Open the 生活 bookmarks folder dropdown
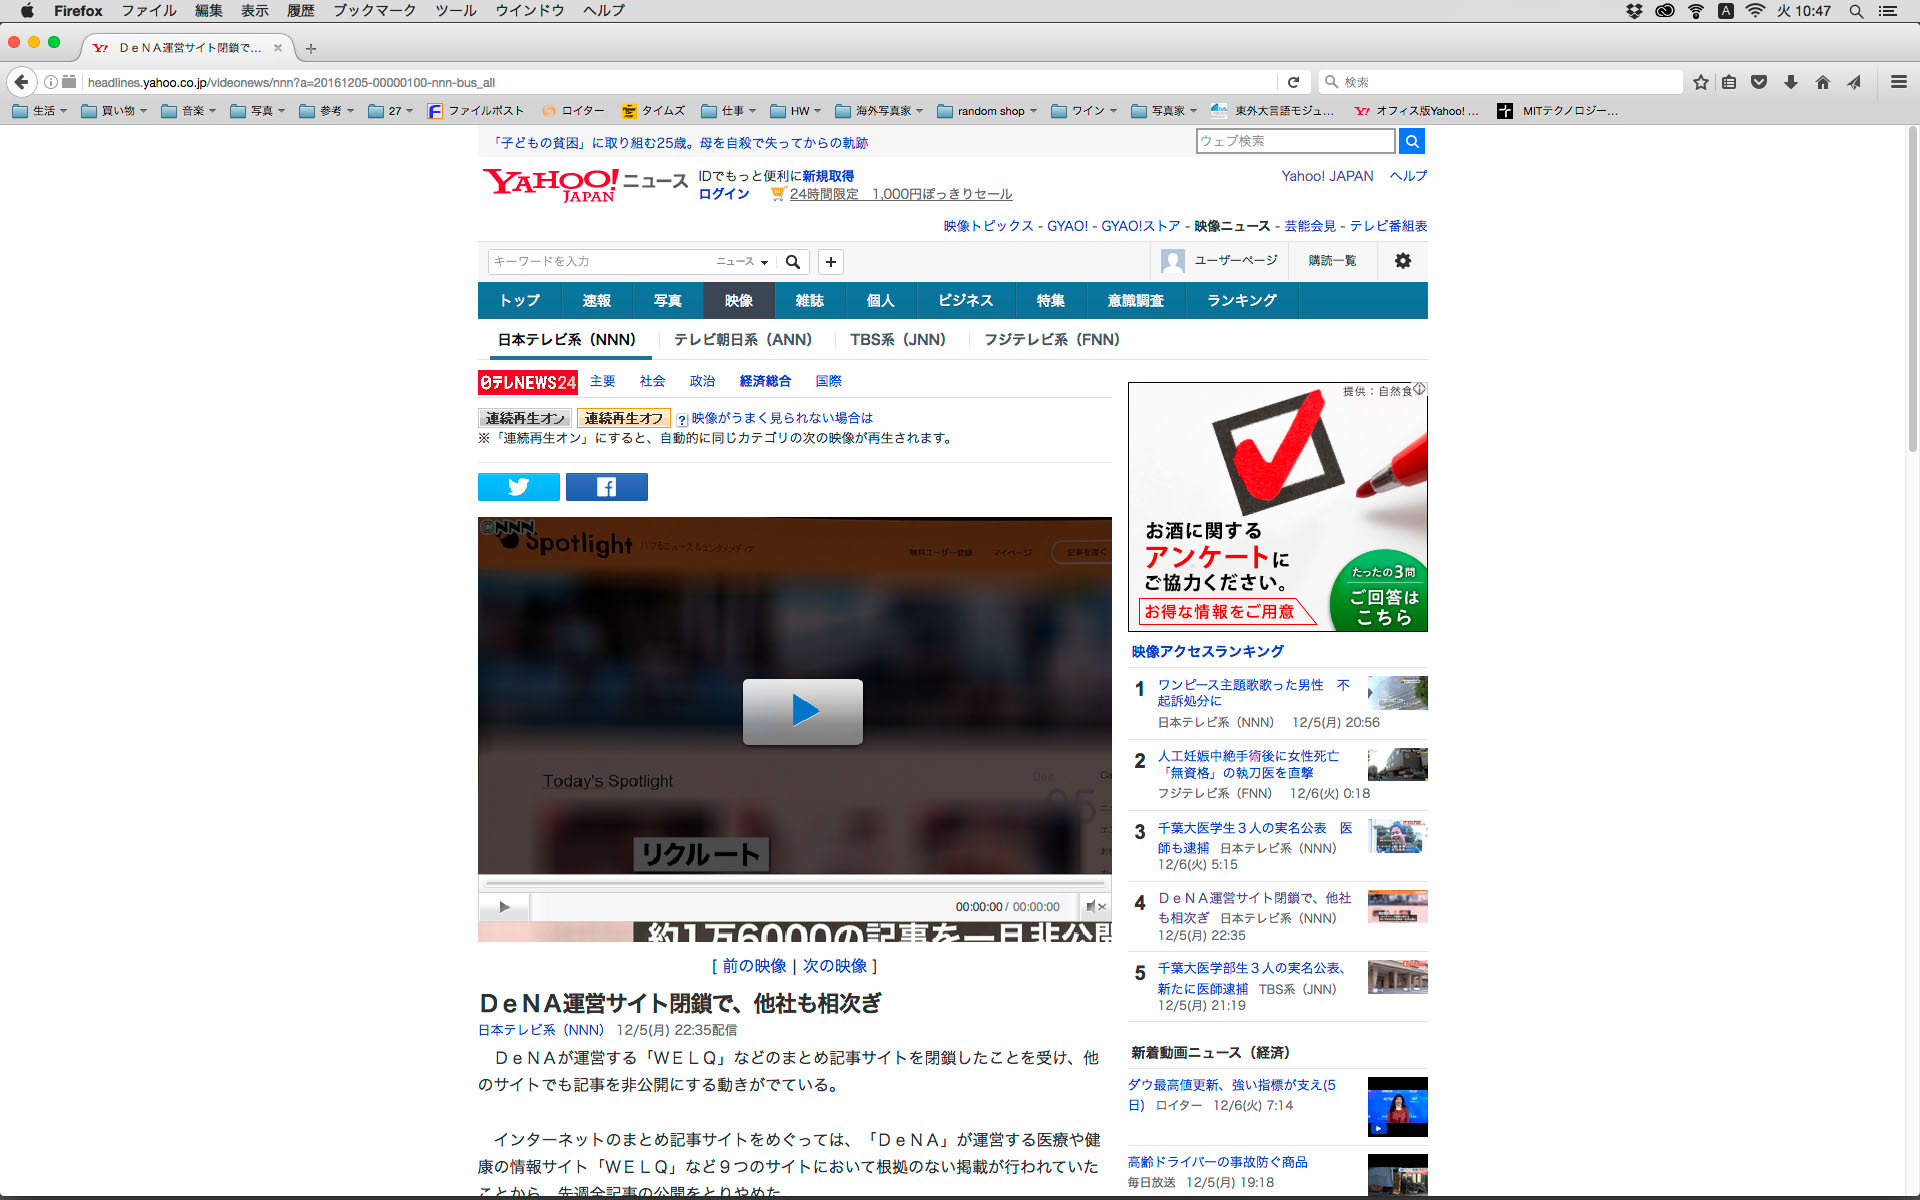The width and height of the screenshot is (1920, 1200). [x=41, y=111]
